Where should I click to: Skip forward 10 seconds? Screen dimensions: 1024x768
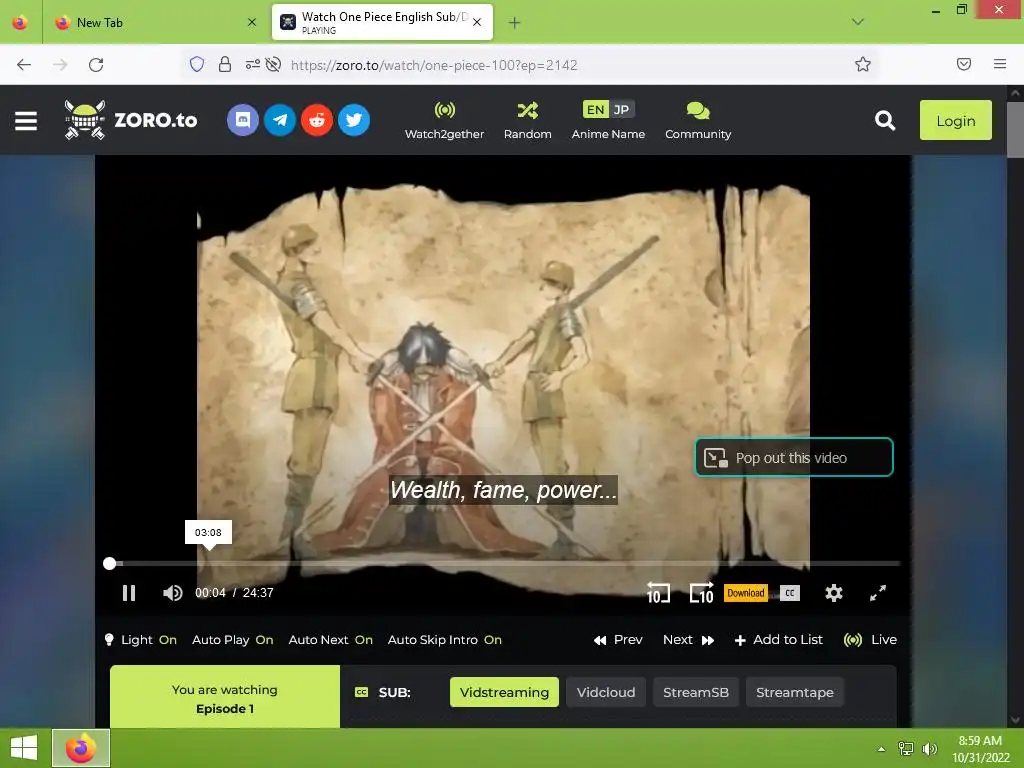(x=701, y=593)
